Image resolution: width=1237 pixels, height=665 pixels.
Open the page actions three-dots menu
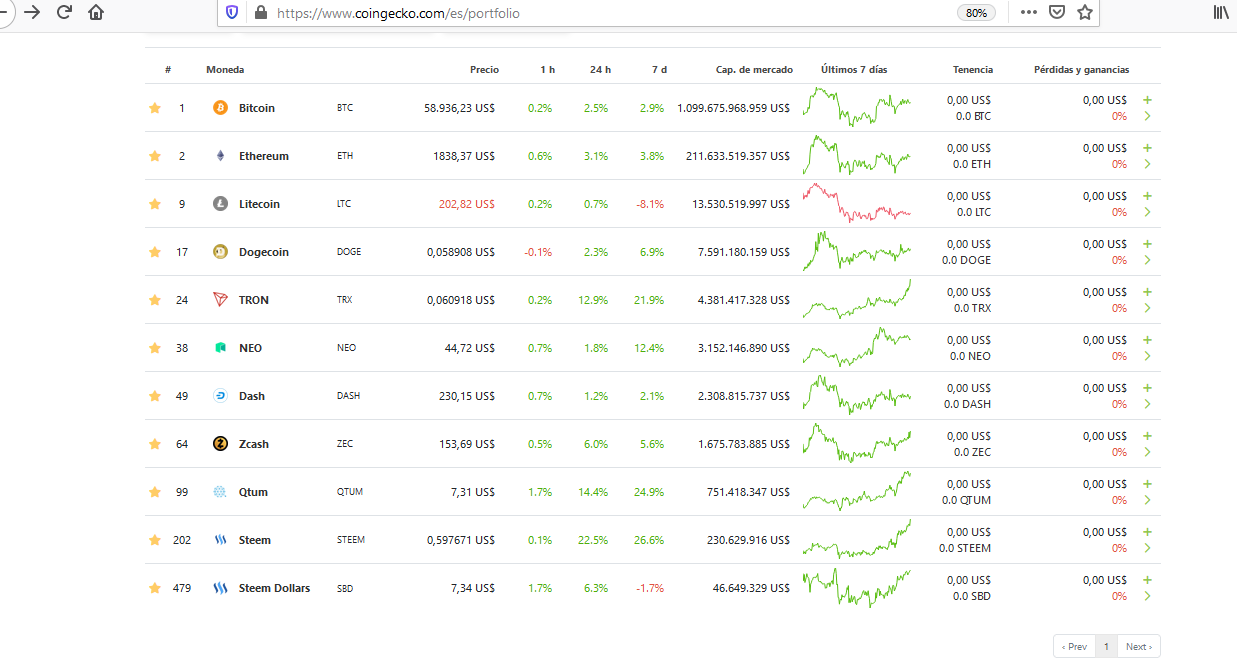pos(1029,13)
